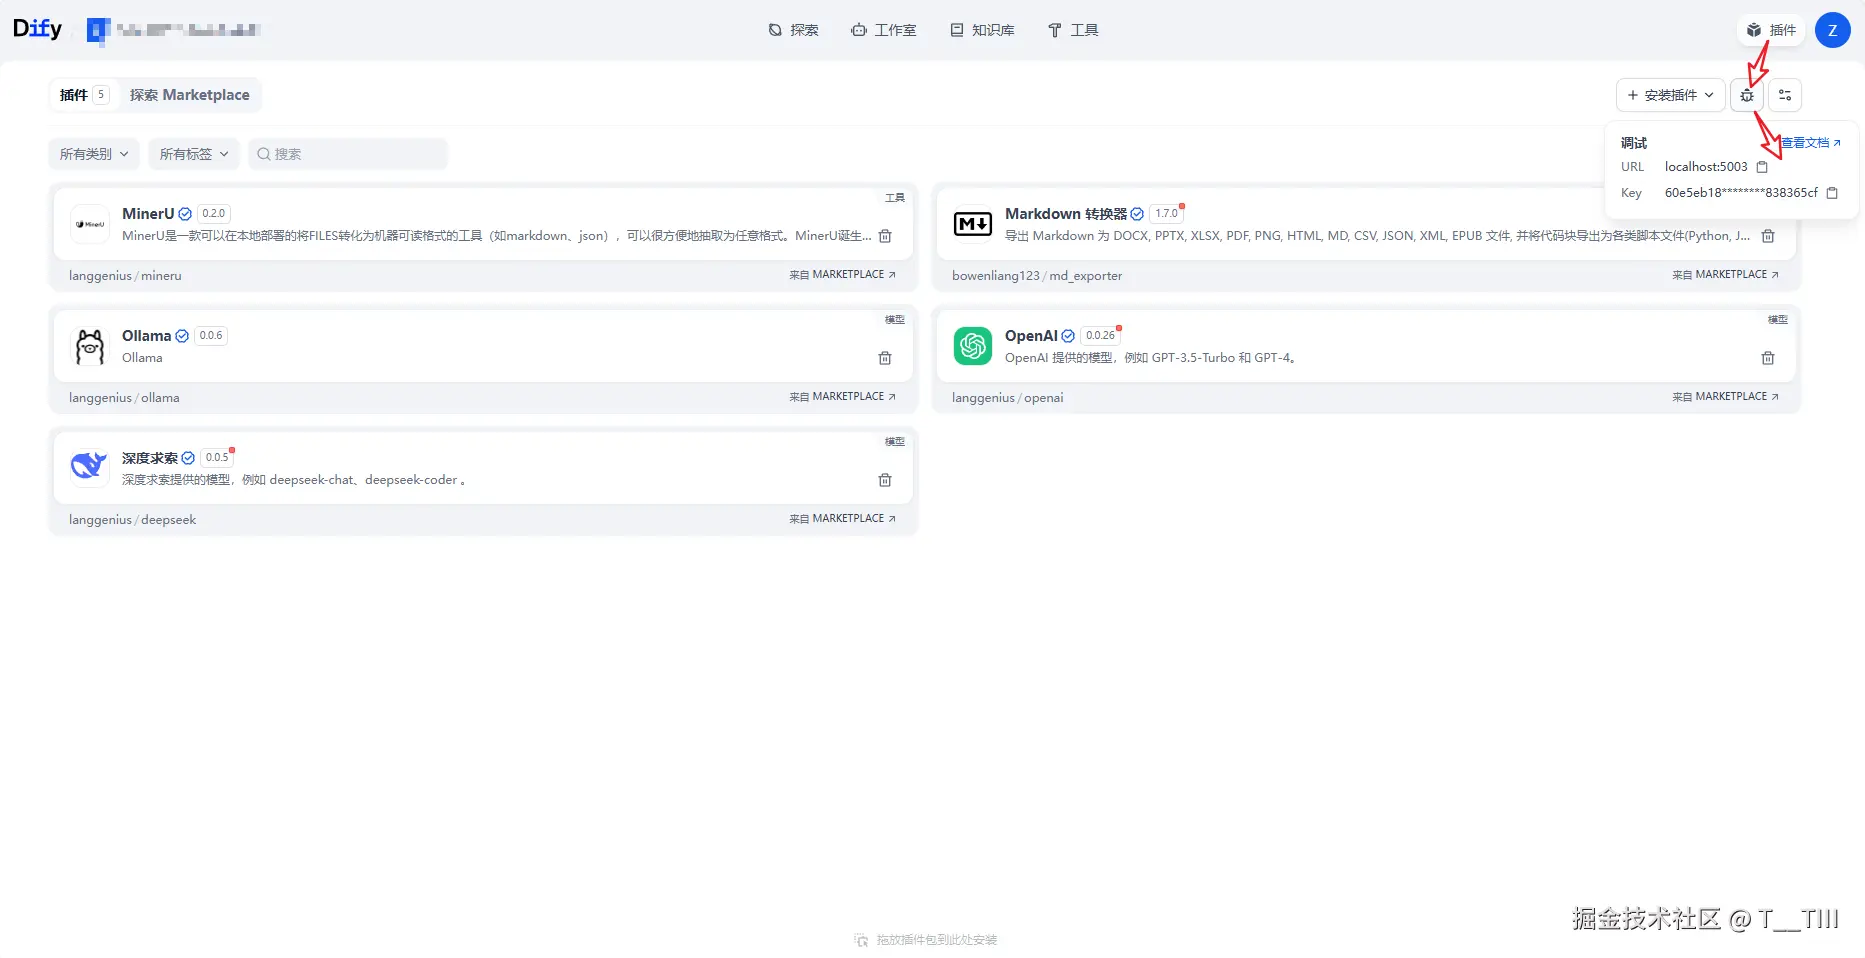Click the OpenAI description mentioning GPT-3.5-Turbo
This screenshot has width=1865, height=958.
pos(1152,358)
